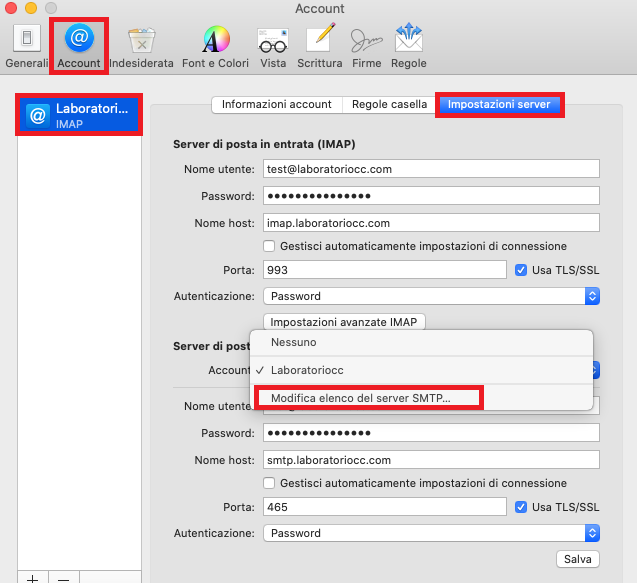
Task: Click the IMAP Nome host field
Action: point(430,223)
